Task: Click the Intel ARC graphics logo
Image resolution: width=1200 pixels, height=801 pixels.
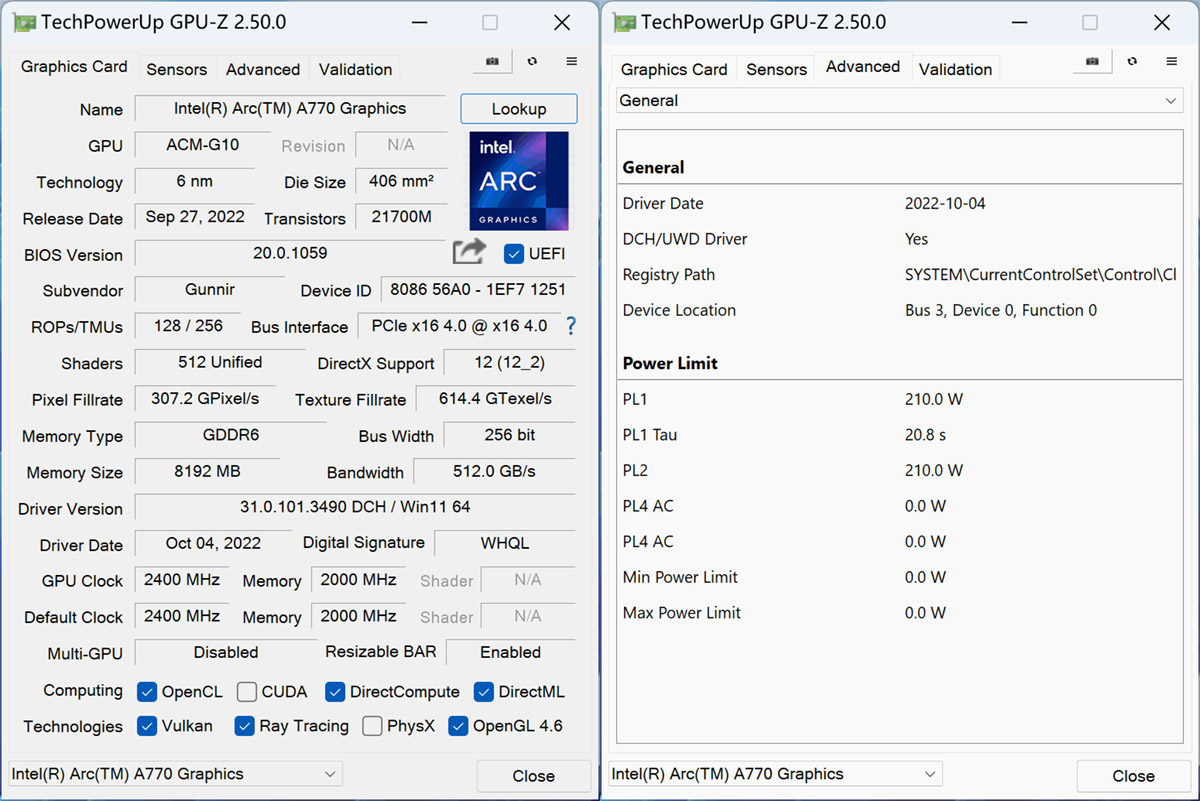Action: click(x=519, y=181)
